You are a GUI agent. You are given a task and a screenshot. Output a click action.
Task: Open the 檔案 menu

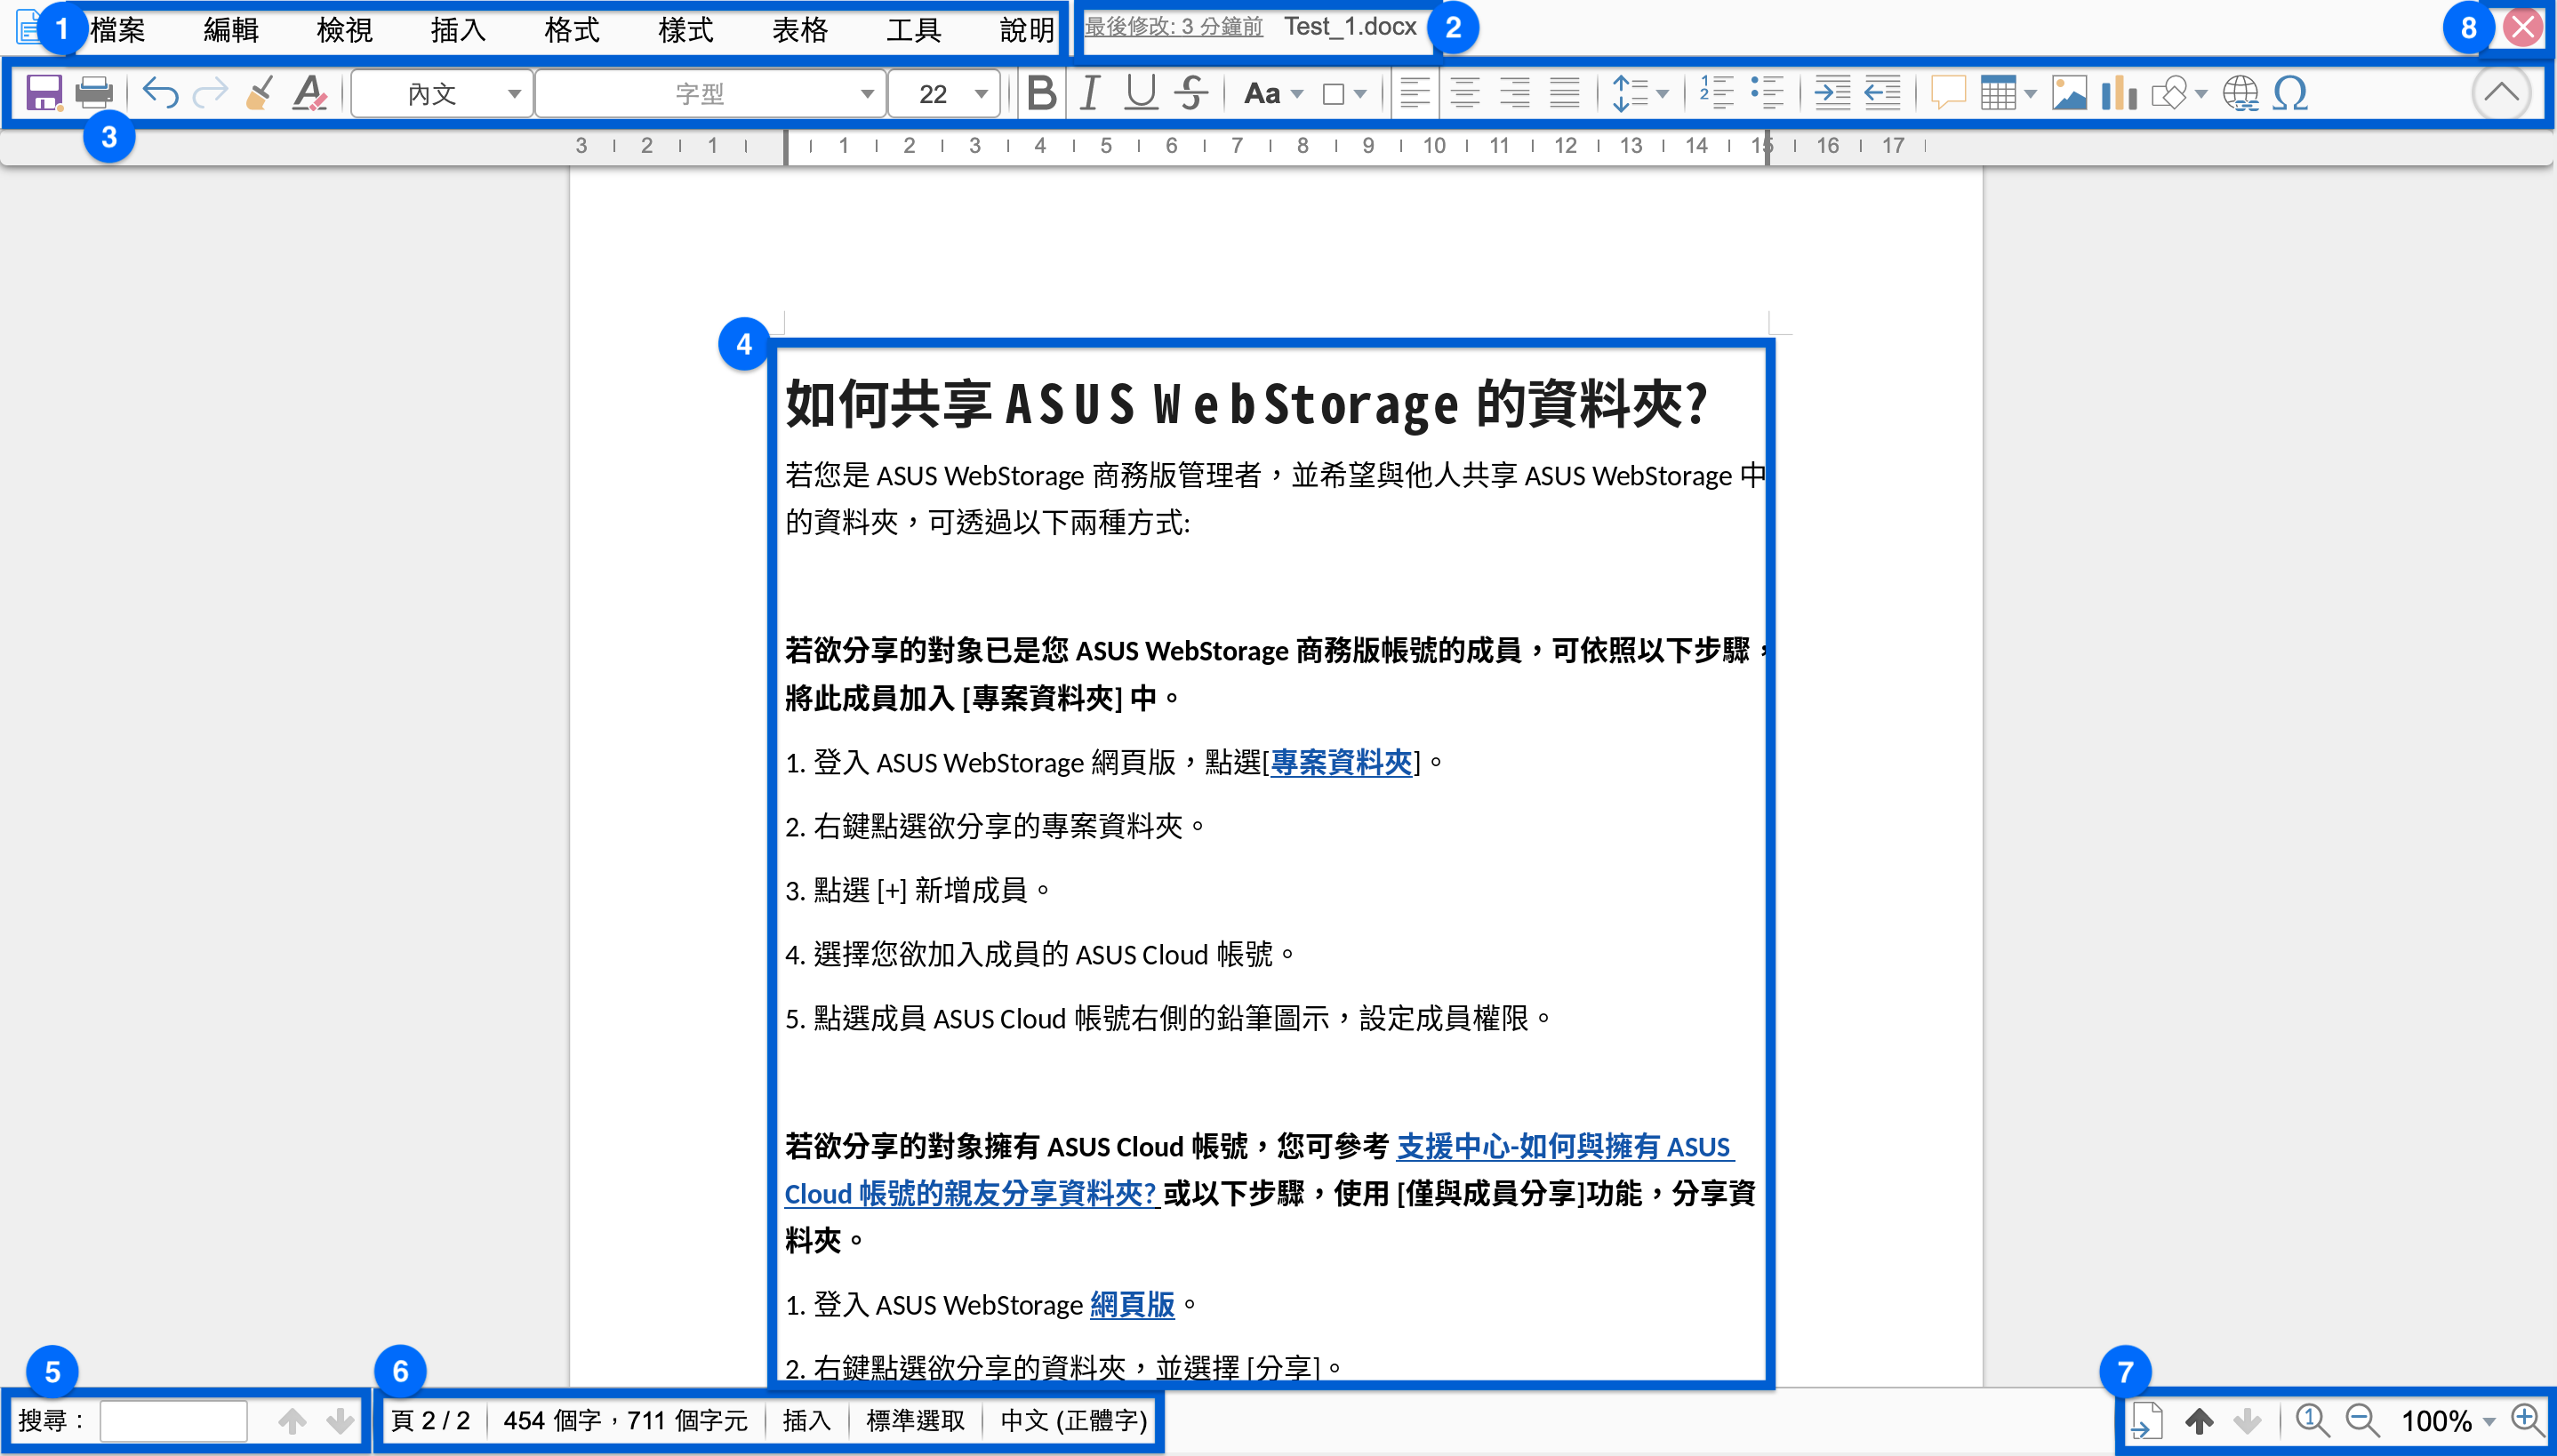[117, 30]
